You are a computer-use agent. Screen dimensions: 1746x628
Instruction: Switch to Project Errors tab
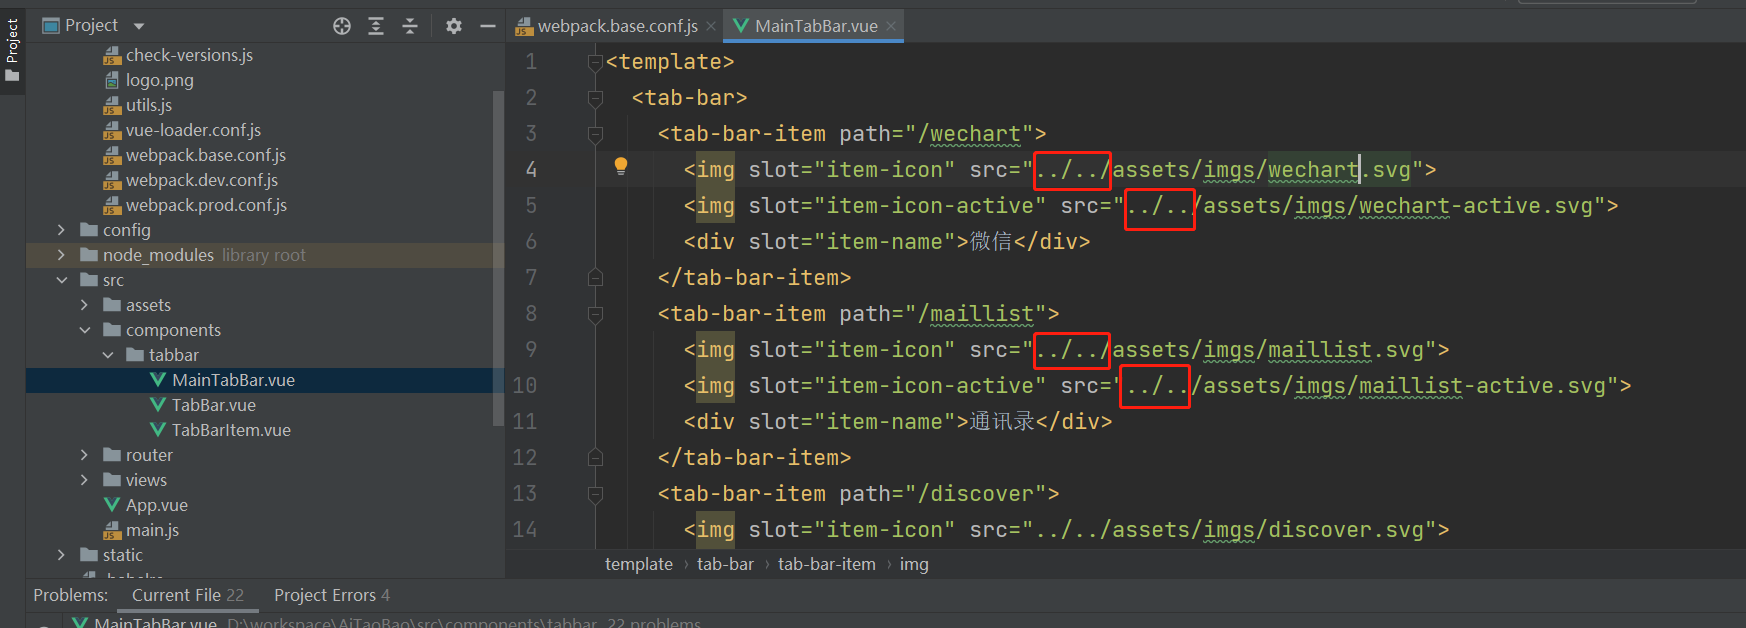point(332,595)
